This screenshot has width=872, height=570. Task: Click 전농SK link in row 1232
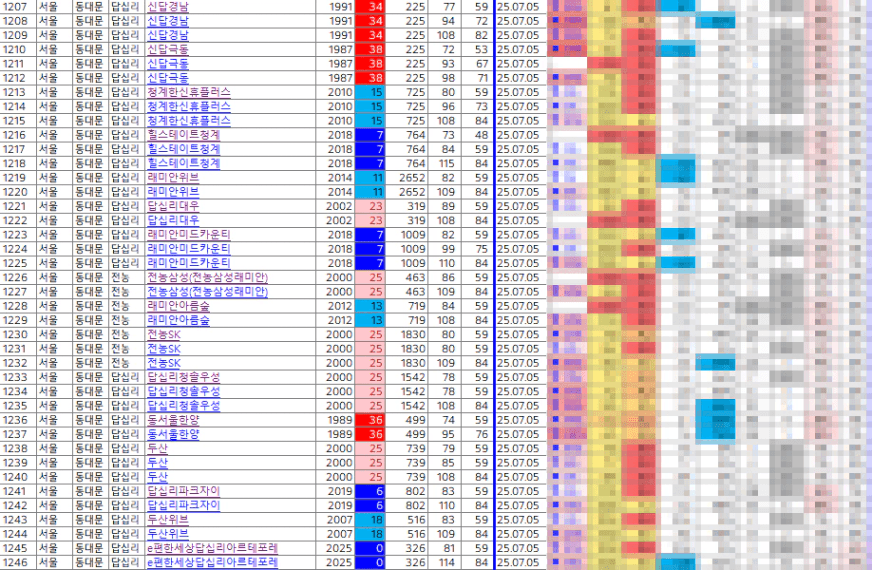tap(164, 363)
